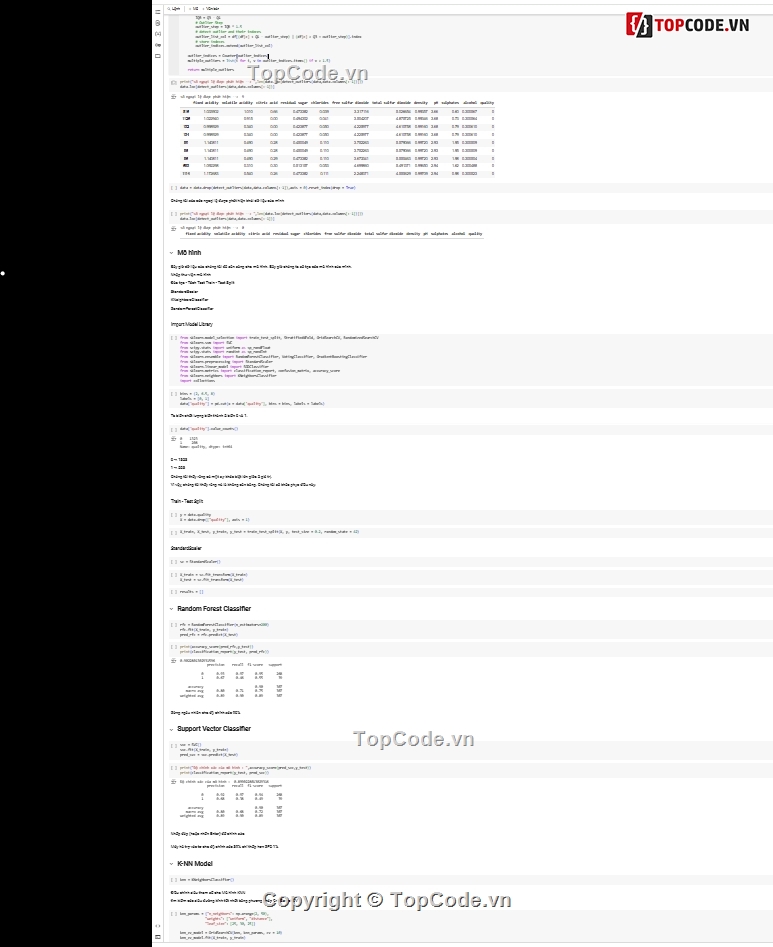Click the add text button in toolbar
Image resolution: width=773 pixels, height=947 pixels.
coord(211,9)
